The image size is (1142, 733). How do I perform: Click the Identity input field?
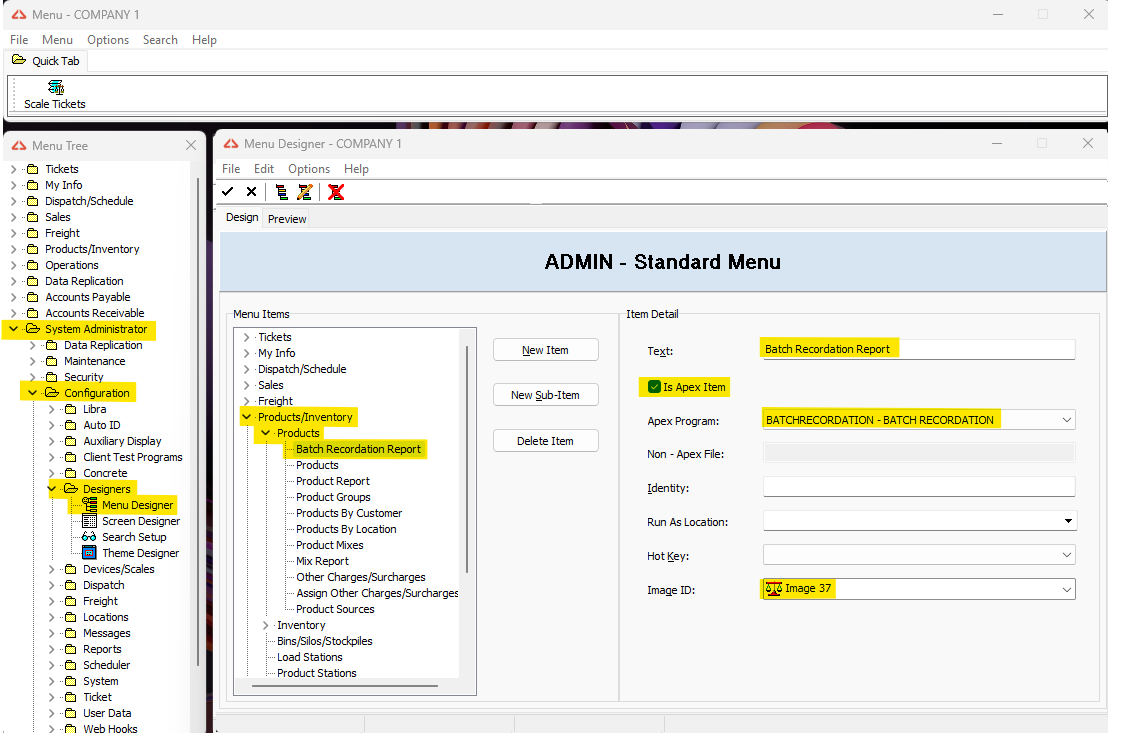pyautogui.click(x=918, y=487)
